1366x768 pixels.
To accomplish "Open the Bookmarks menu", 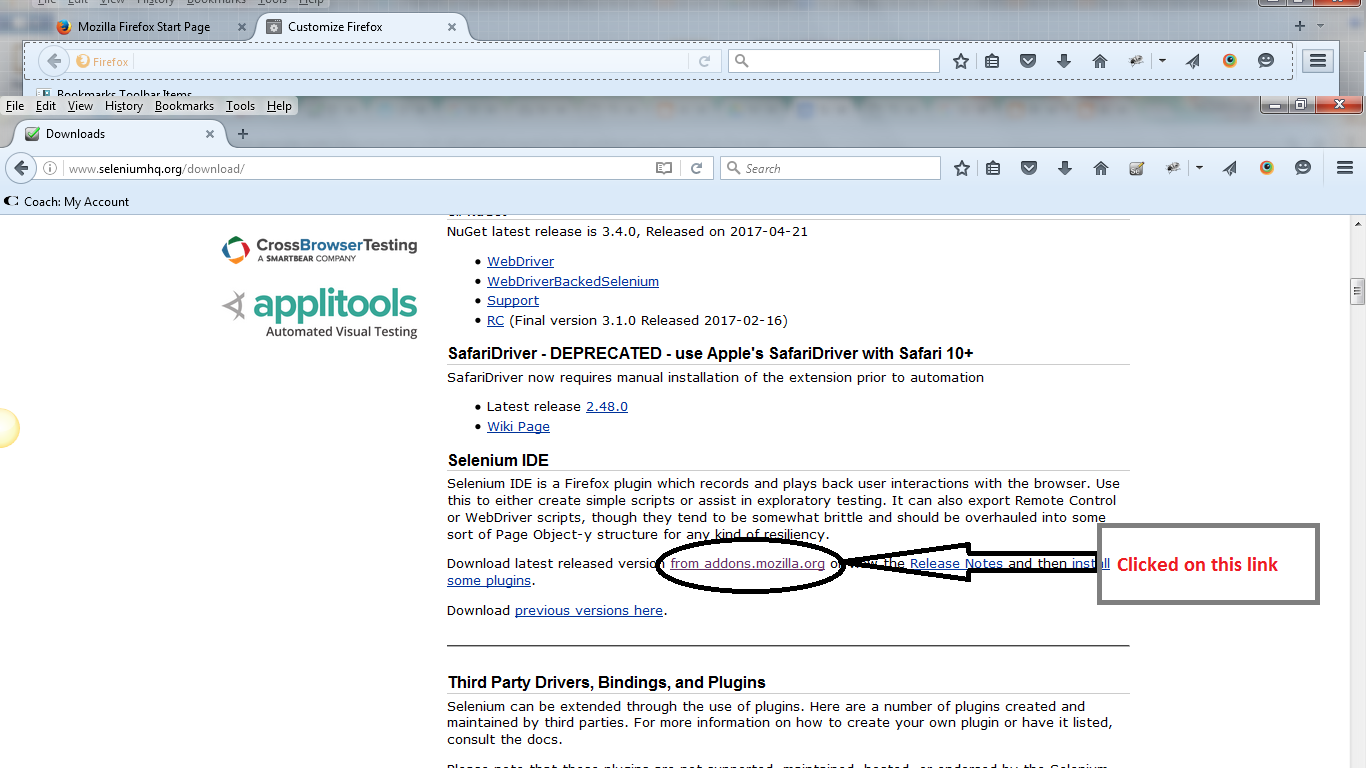I will pos(184,106).
